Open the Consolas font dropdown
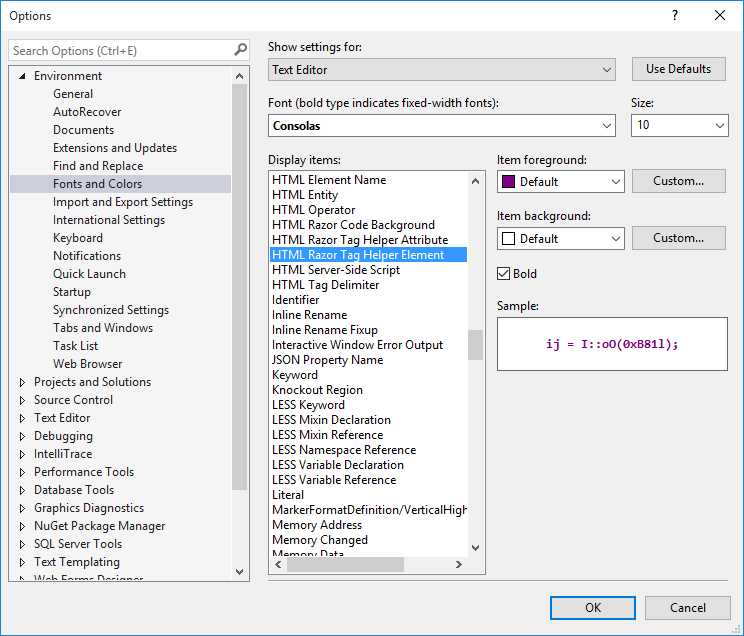This screenshot has height=636, width=744. point(442,125)
